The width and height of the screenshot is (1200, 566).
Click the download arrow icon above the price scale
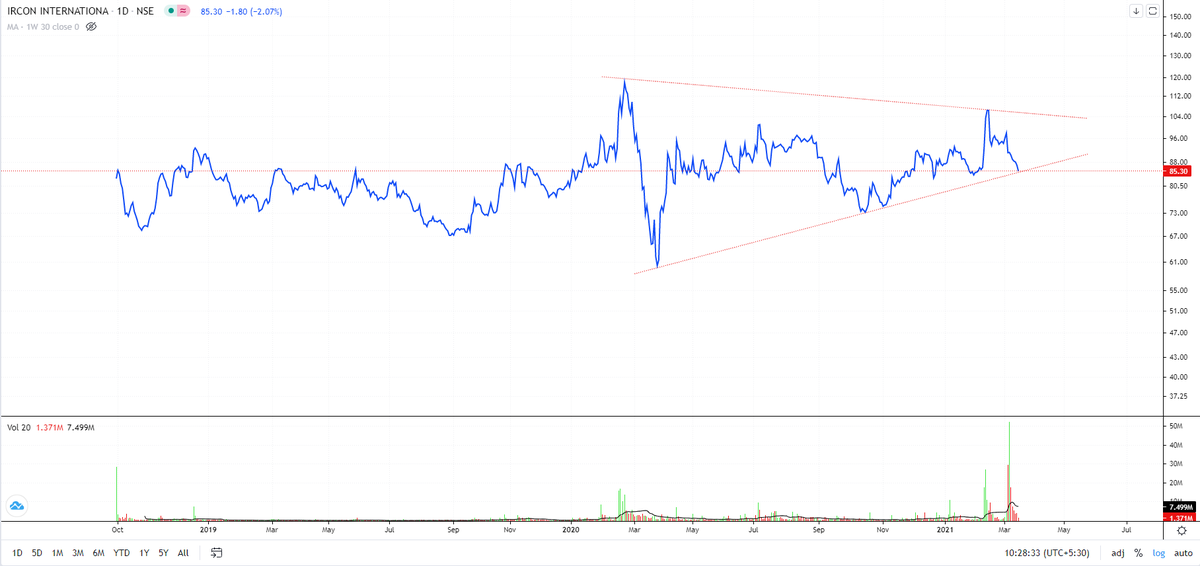(1136, 11)
